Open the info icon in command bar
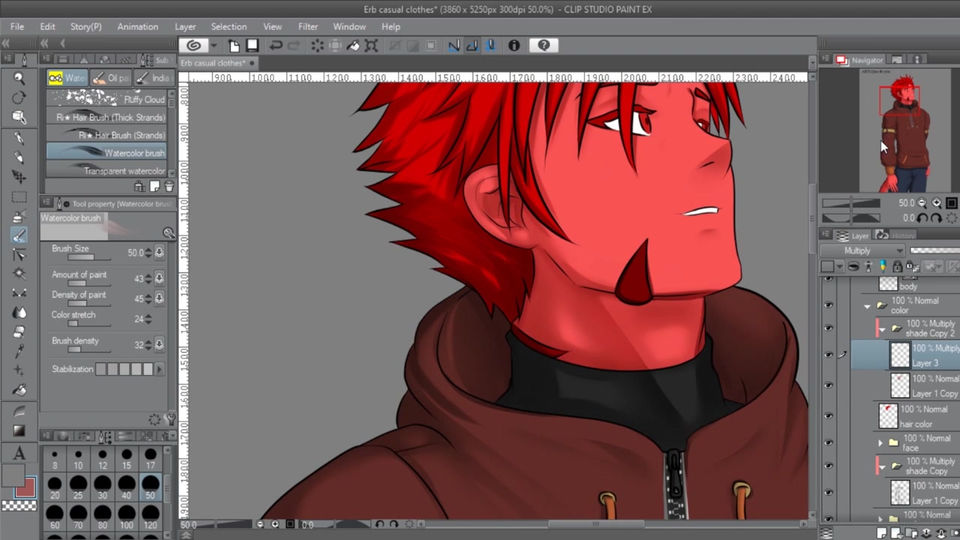This screenshot has width=960, height=540. pos(514,45)
